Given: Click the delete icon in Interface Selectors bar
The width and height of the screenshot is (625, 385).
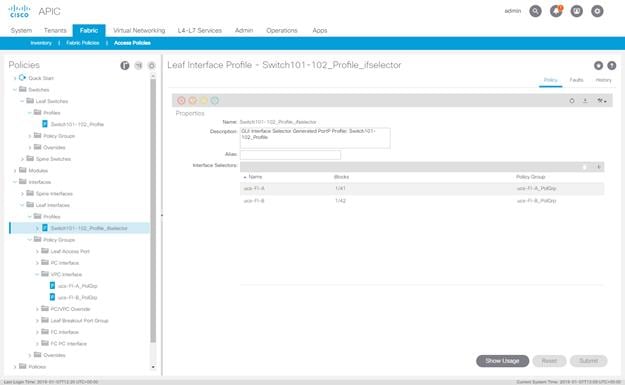Looking at the screenshot, I should pos(585,167).
